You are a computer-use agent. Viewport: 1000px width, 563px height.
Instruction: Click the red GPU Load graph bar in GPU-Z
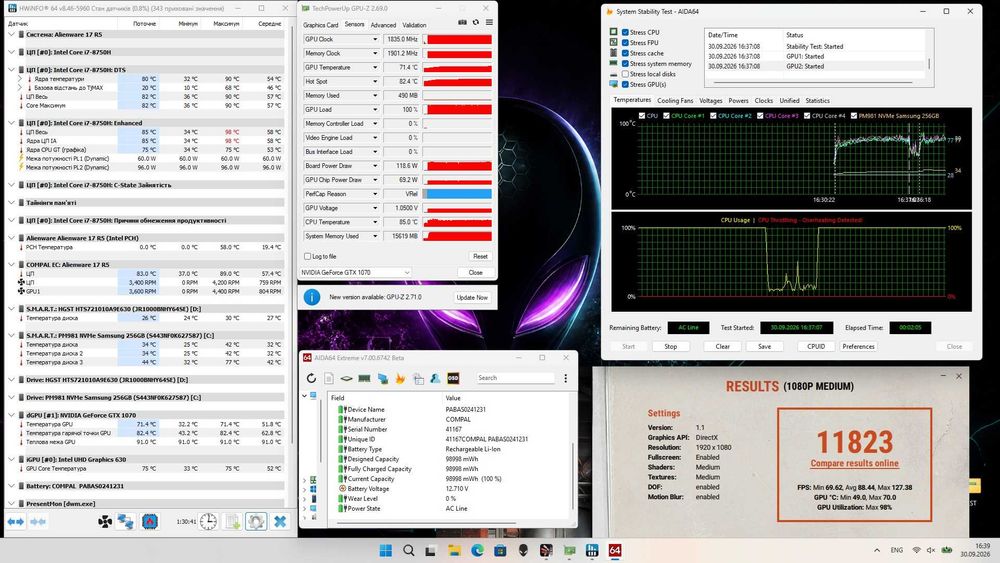[458, 110]
